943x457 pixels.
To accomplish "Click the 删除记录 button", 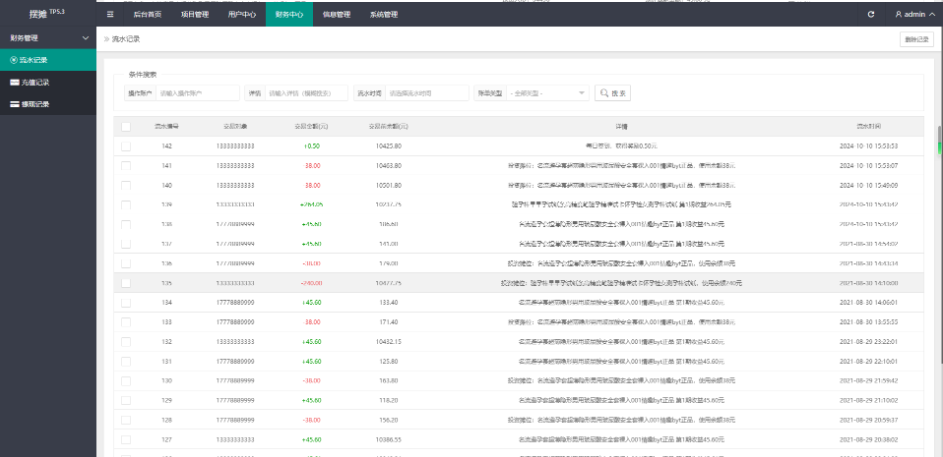I will [917, 40].
